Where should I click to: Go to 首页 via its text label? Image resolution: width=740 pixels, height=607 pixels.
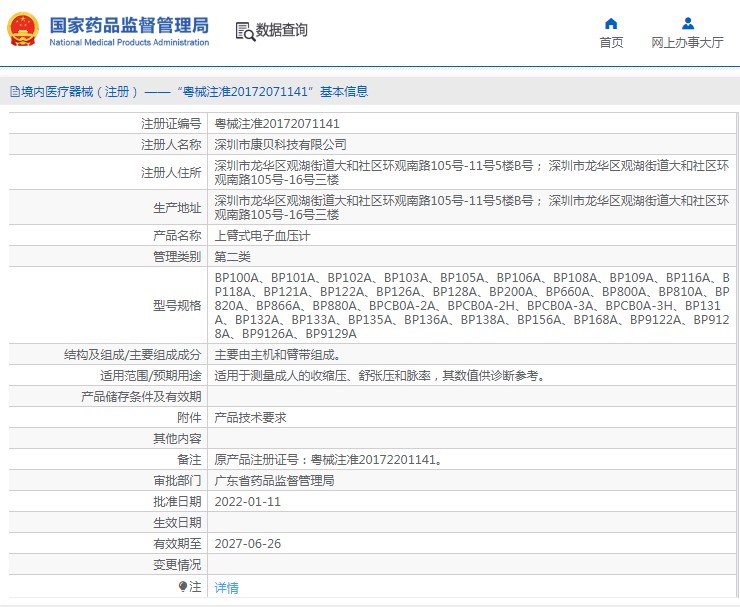(611, 43)
